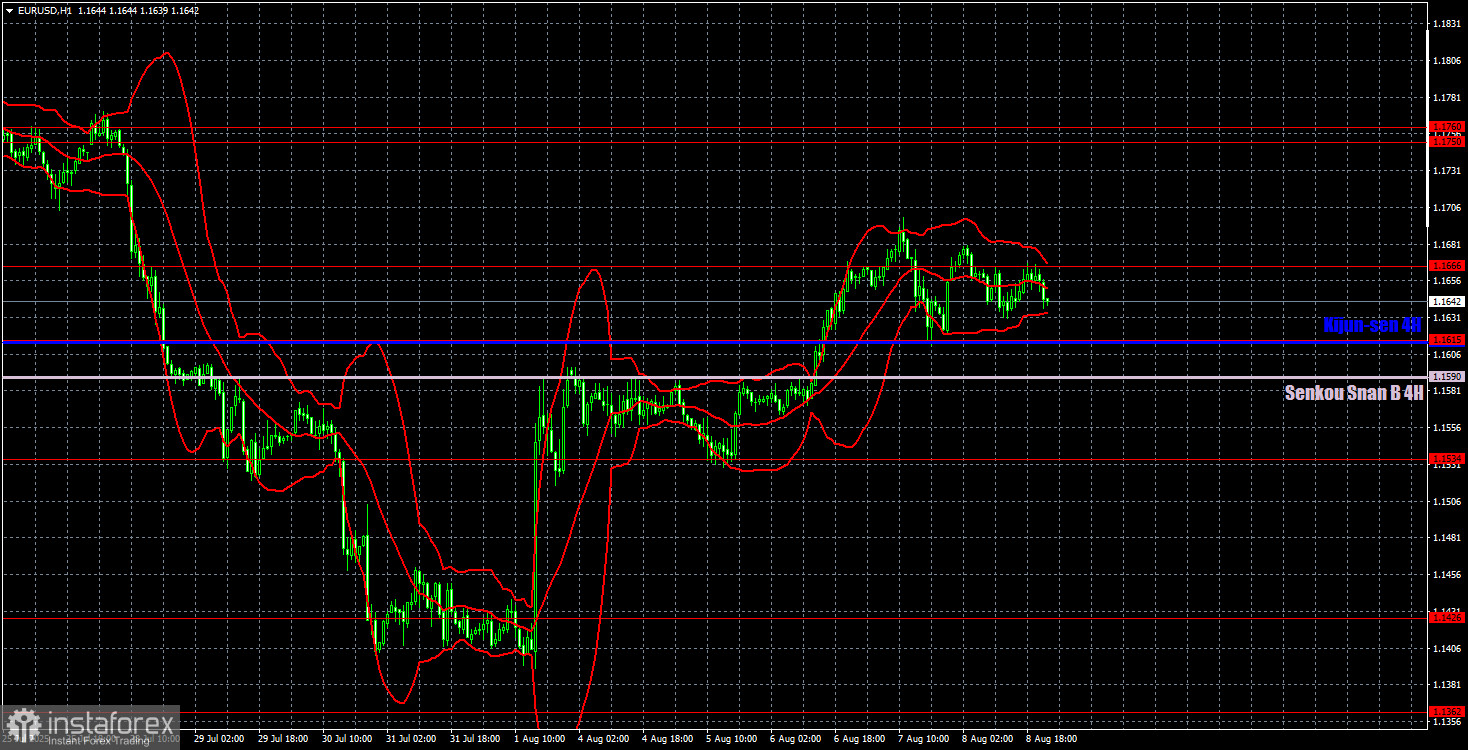Click the 8 Aug 18:00 time label
Screen dimensions: 1468x750
coord(1053,739)
